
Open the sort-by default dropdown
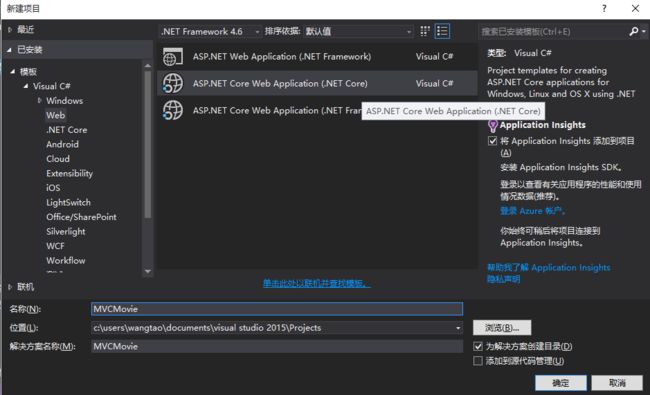(359, 32)
